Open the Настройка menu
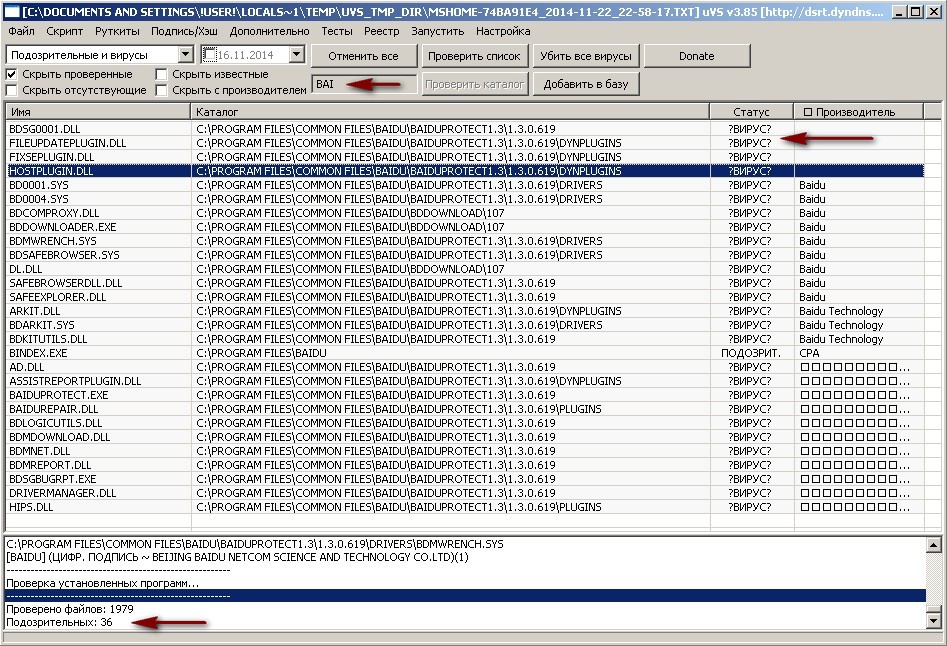Image resolution: width=947 pixels, height=646 pixels. pyautogui.click(x=503, y=31)
